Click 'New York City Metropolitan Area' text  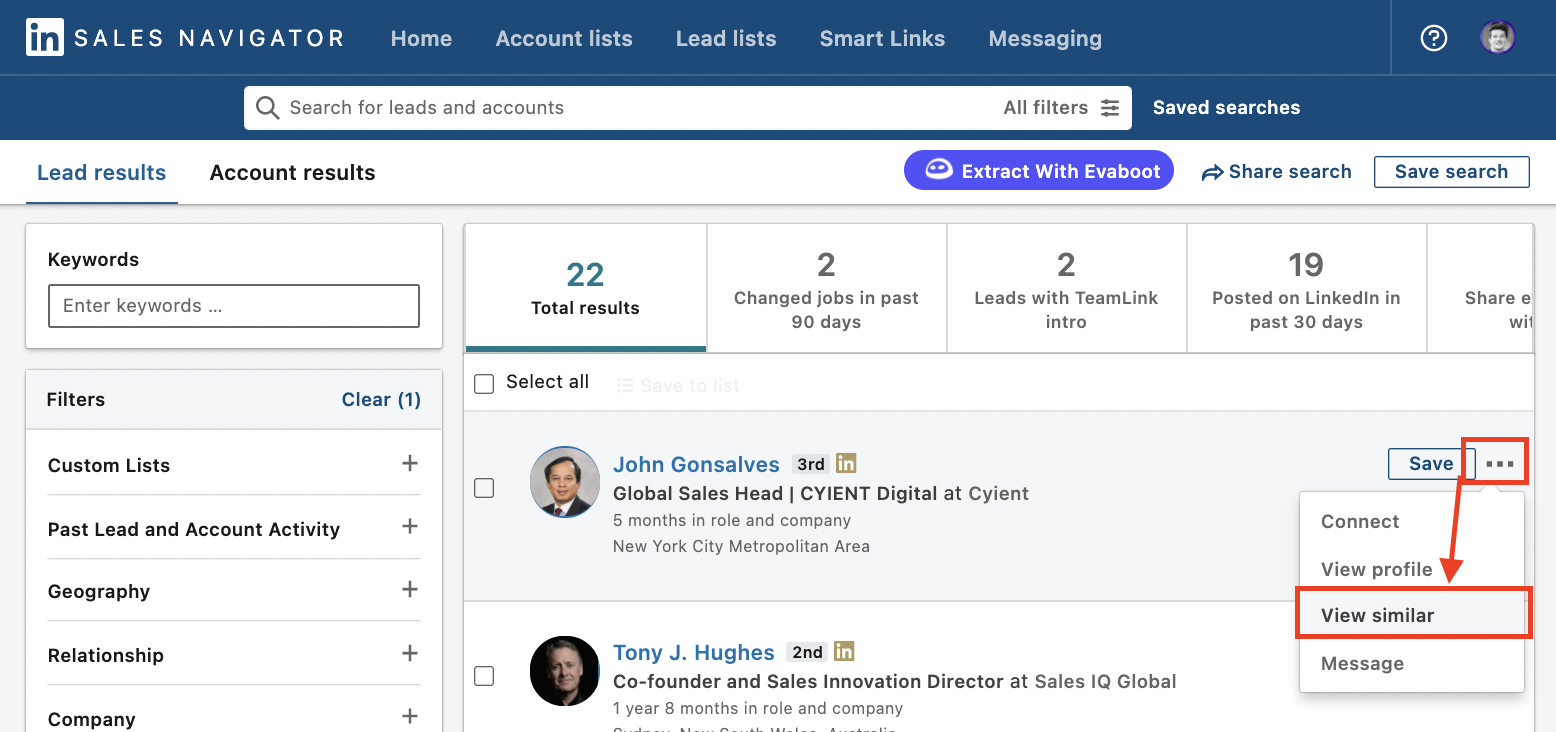(x=741, y=547)
